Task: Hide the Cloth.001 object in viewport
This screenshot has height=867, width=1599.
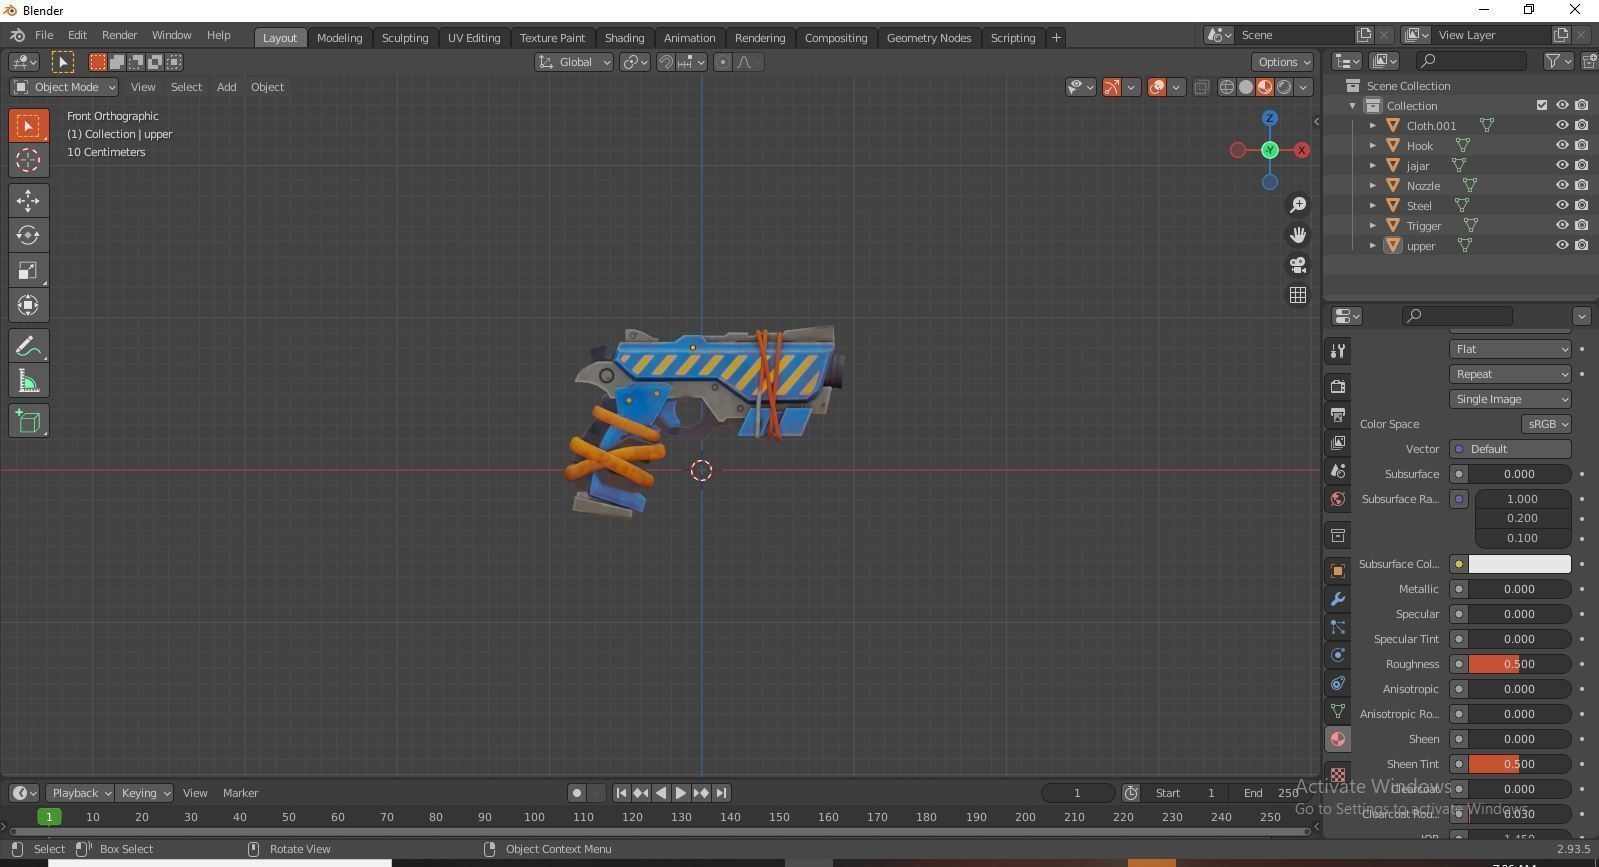Action: point(1562,125)
